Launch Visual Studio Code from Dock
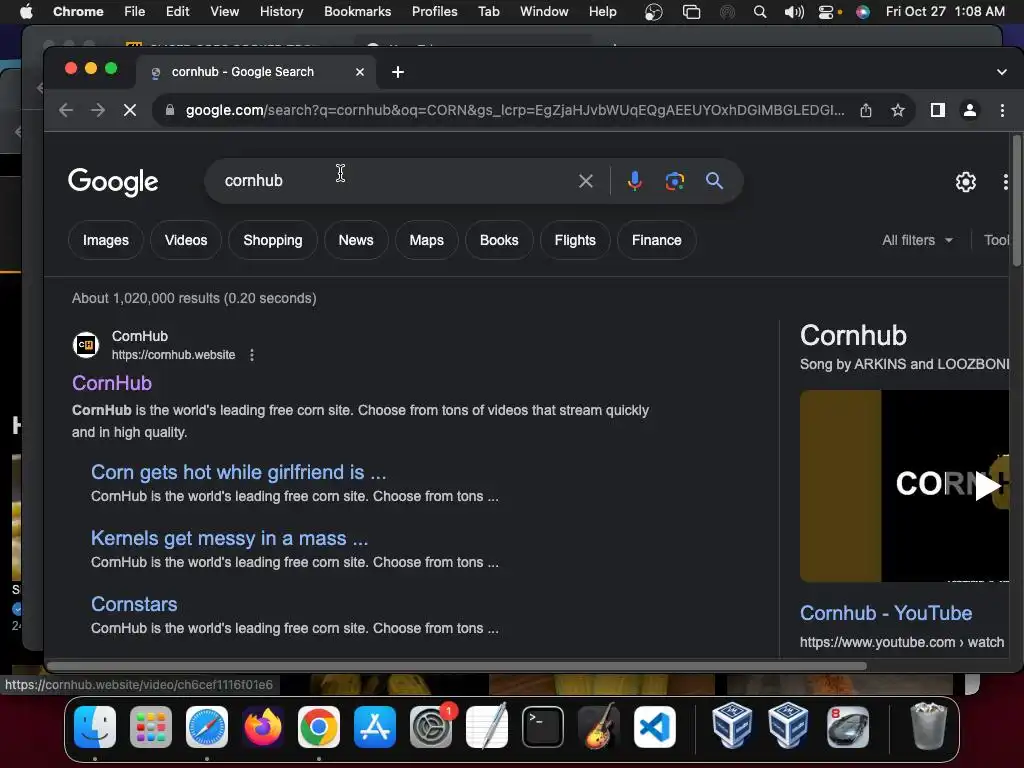Viewport: 1024px width, 768px height. (655, 727)
